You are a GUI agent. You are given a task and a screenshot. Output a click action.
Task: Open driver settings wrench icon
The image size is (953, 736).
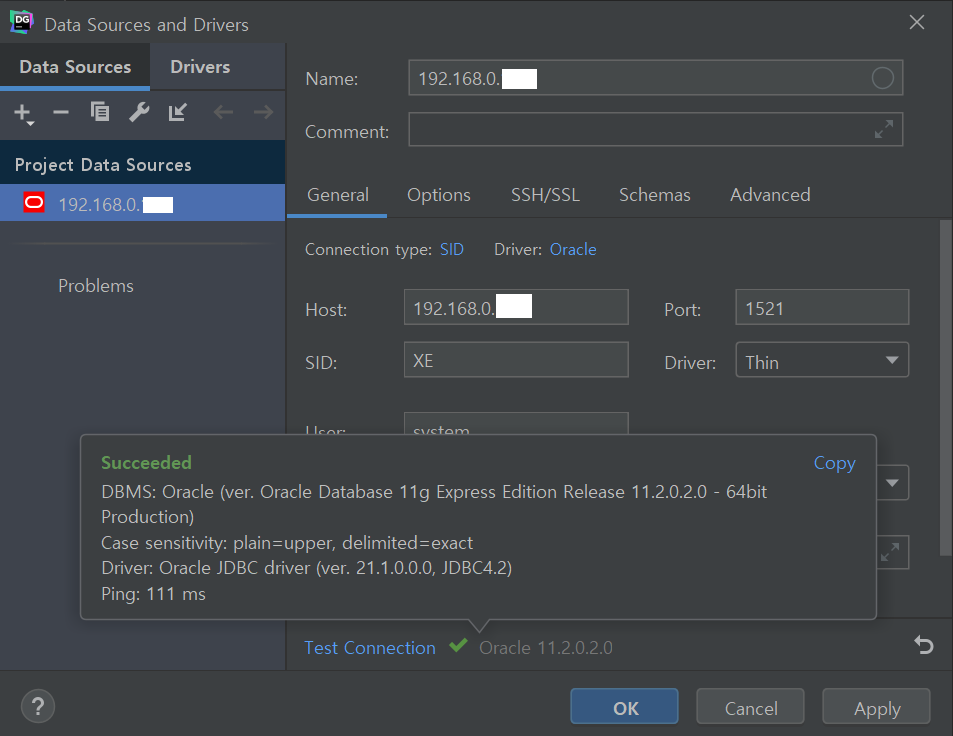(139, 112)
